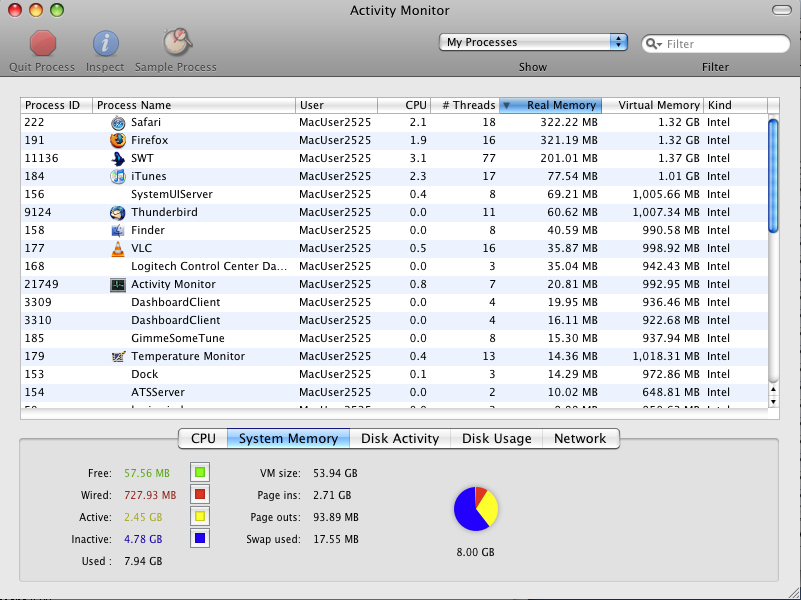801x600 pixels.
Task: Select the Safari compass icon in list
Action: (118, 123)
